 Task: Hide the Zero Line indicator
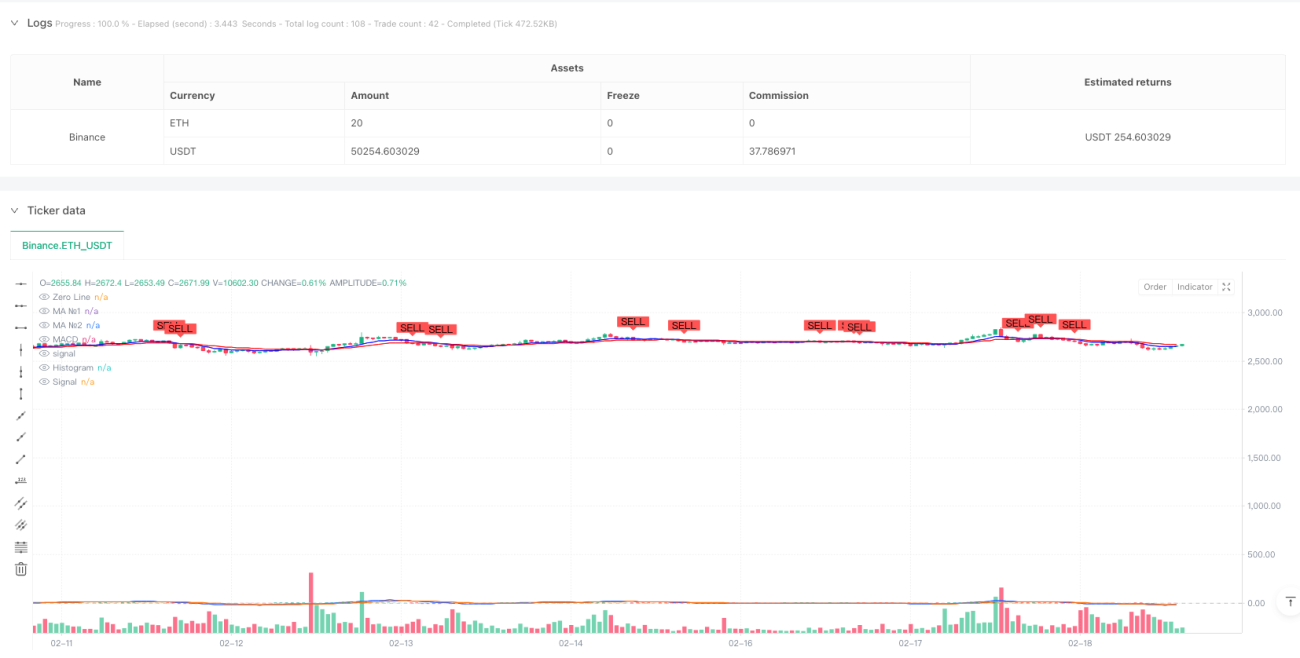43,297
